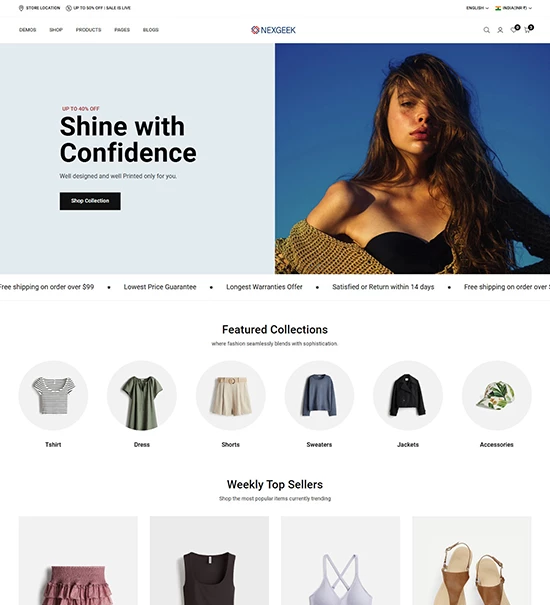Open the shopping cart icon
This screenshot has width=550, height=605.
click(x=527, y=30)
